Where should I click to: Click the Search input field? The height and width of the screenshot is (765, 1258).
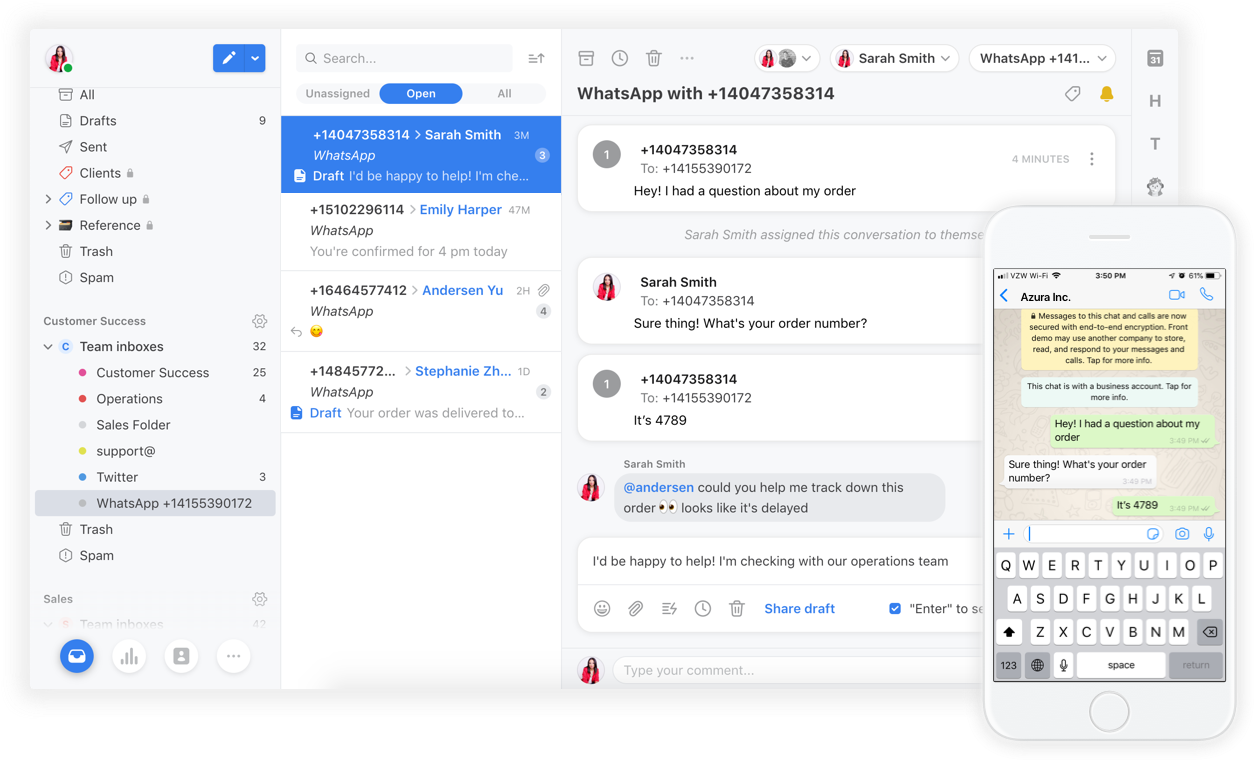[x=406, y=59]
